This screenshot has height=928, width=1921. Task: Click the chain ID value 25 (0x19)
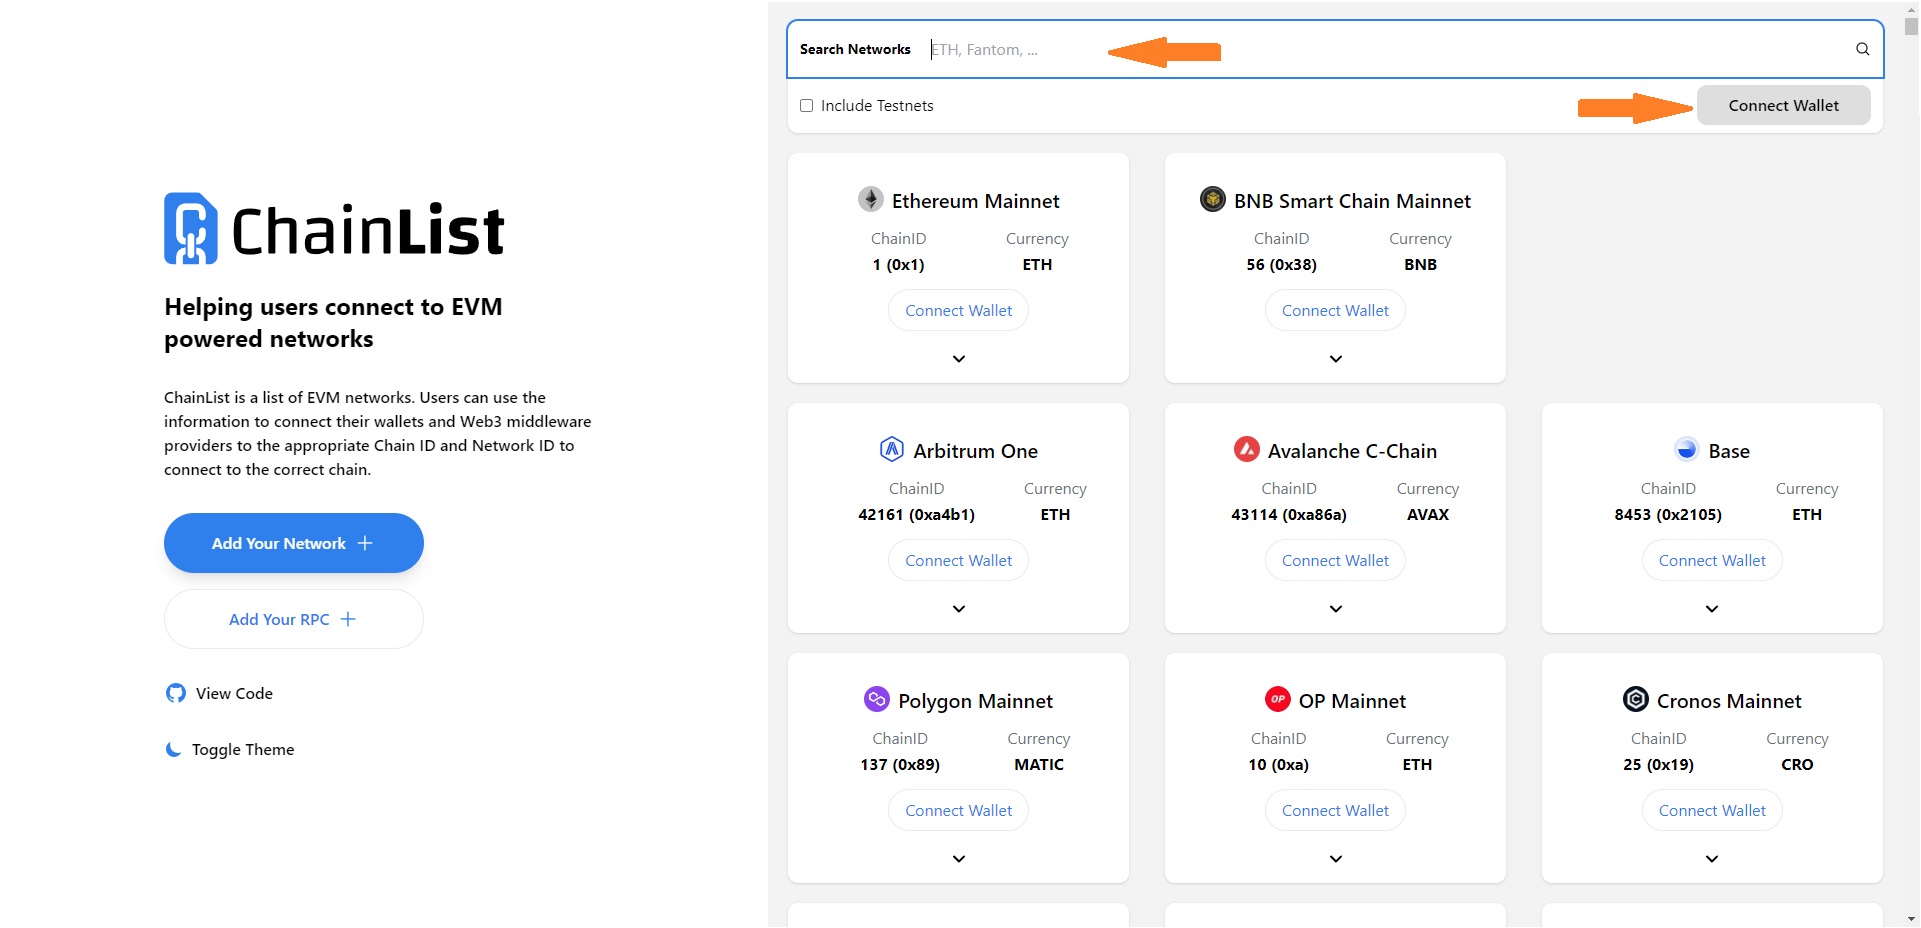pos(1658,765)
